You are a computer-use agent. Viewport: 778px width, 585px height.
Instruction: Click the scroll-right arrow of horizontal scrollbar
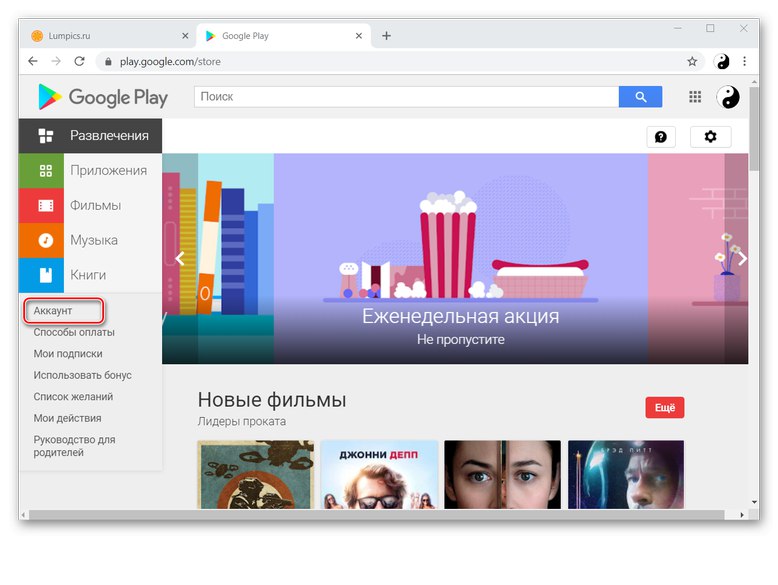[742, 515]
